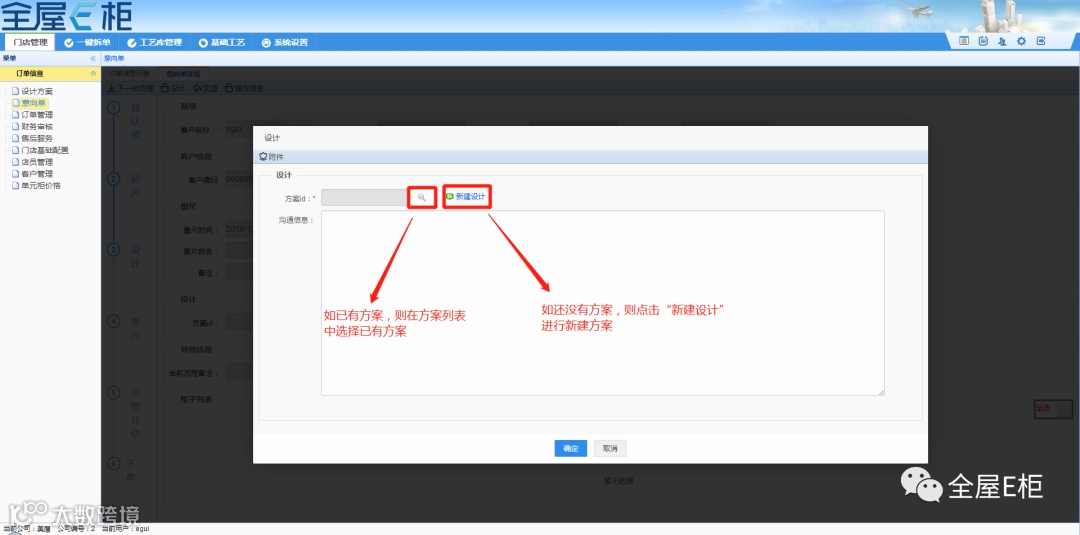Open the 工艺库管理 top menu

coord(155,42)
